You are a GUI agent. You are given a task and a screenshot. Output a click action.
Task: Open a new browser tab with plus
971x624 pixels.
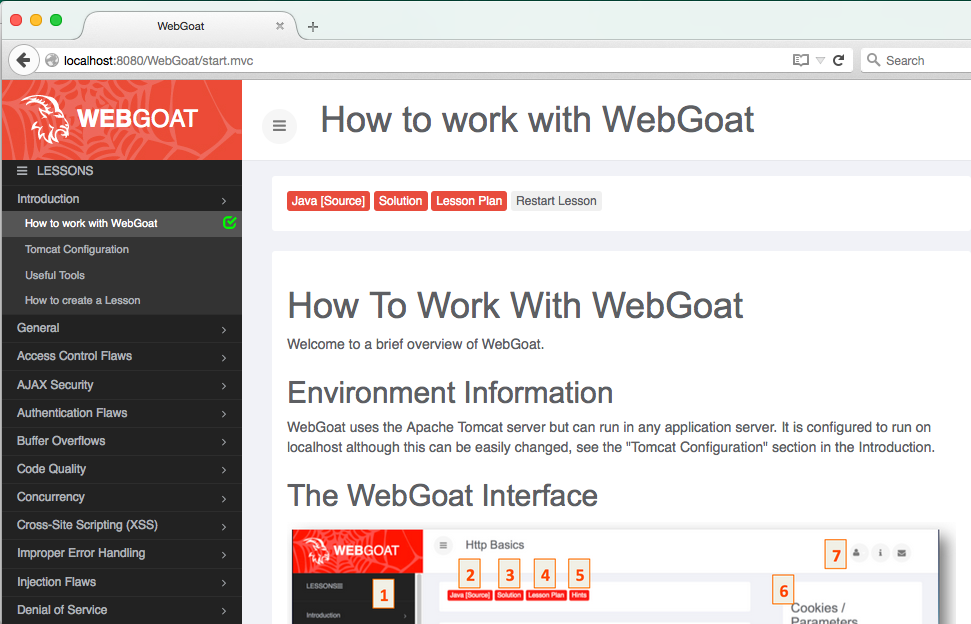coord(313,27)
